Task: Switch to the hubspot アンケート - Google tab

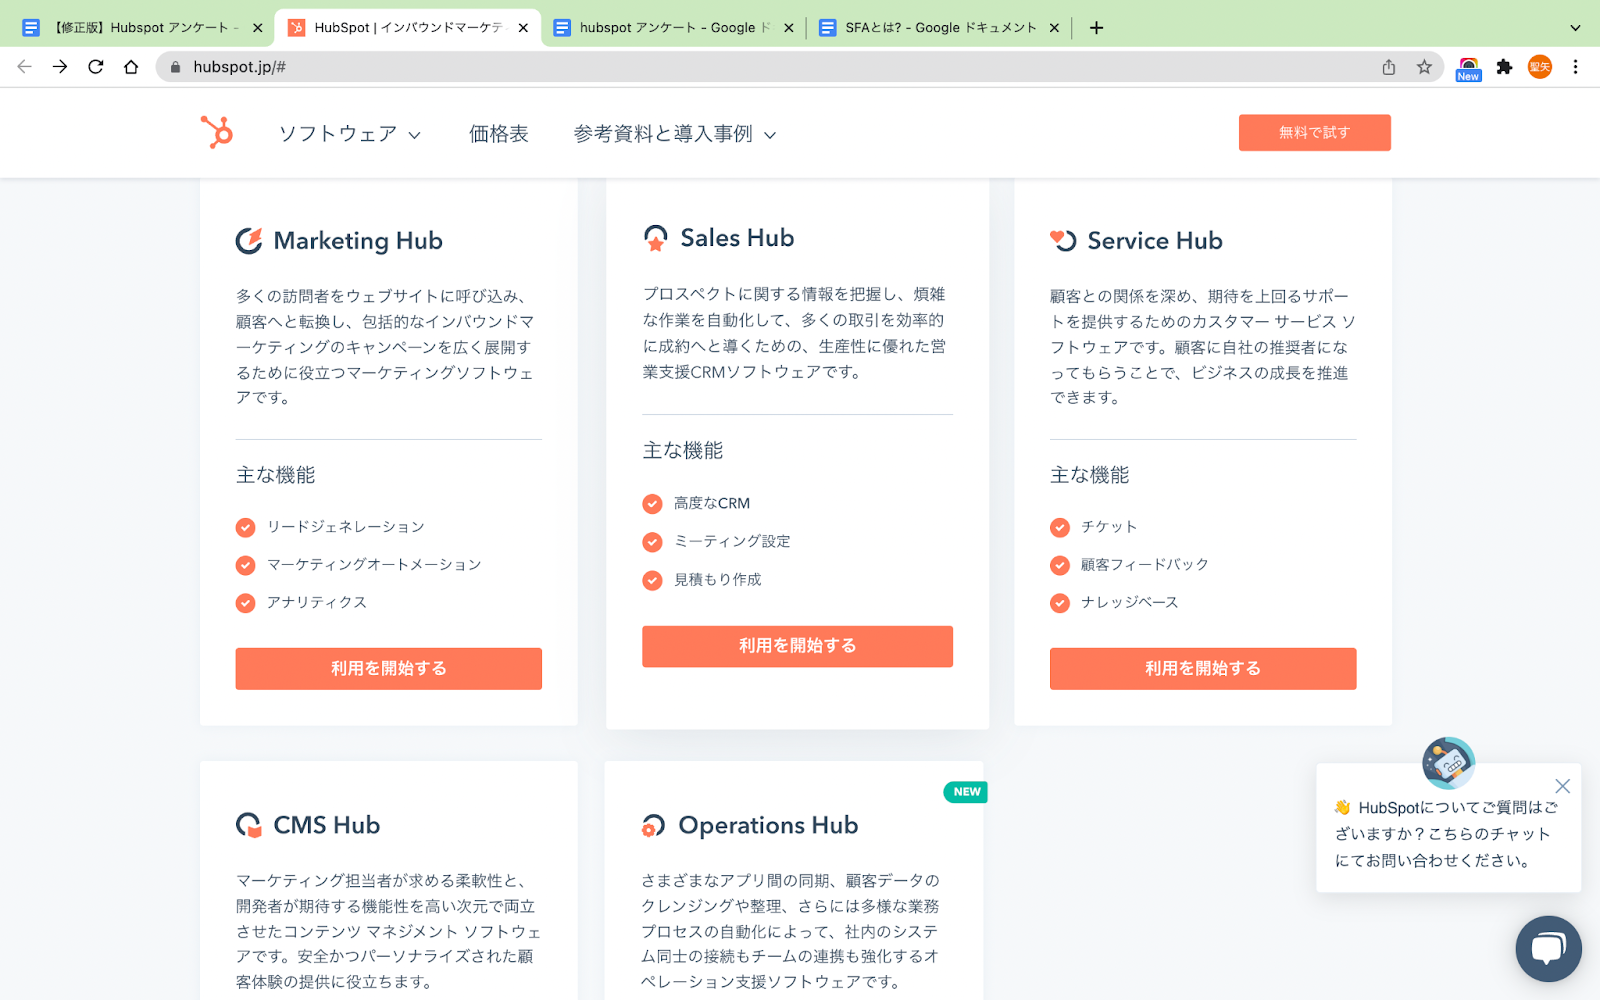Action: pos(673,28)
